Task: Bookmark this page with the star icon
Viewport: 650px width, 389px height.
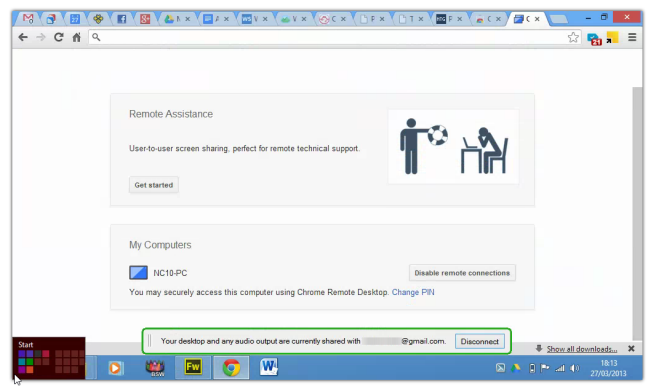Action: coord(573,37)
